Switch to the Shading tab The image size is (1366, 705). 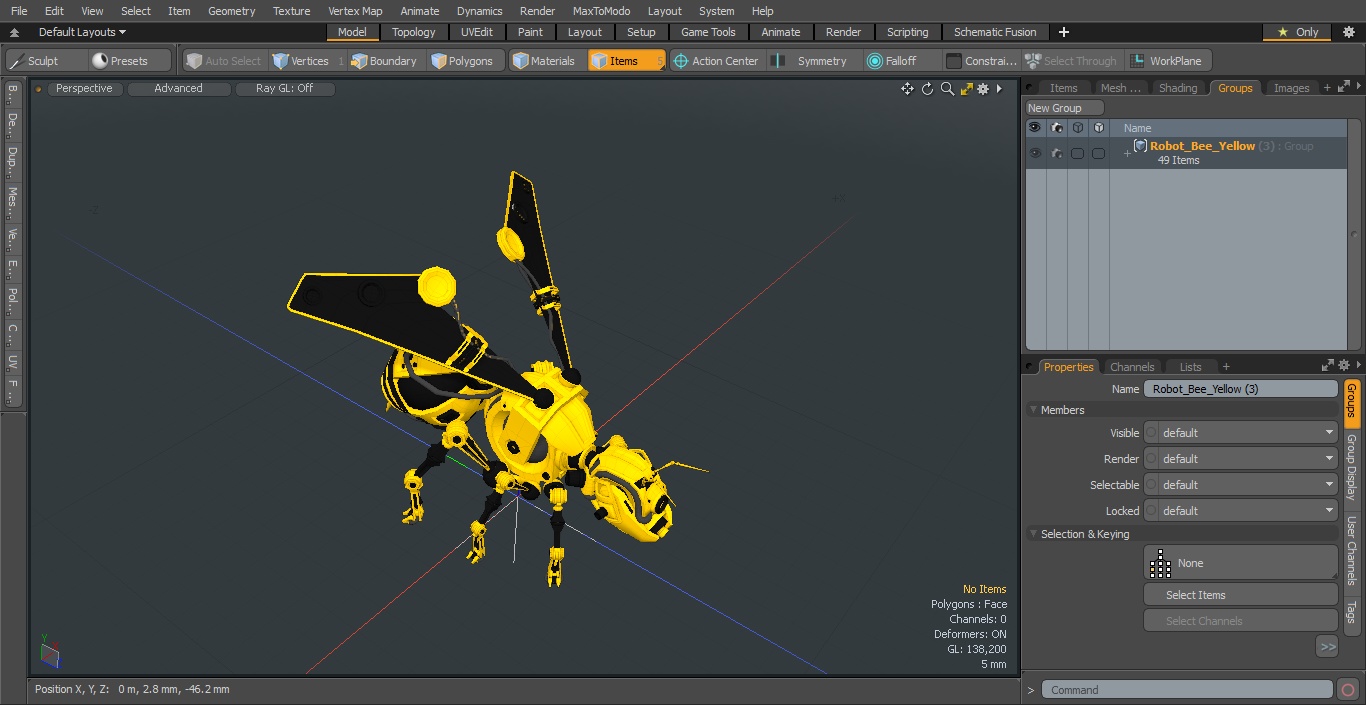pyautogui.click(x=1177, y=88)
